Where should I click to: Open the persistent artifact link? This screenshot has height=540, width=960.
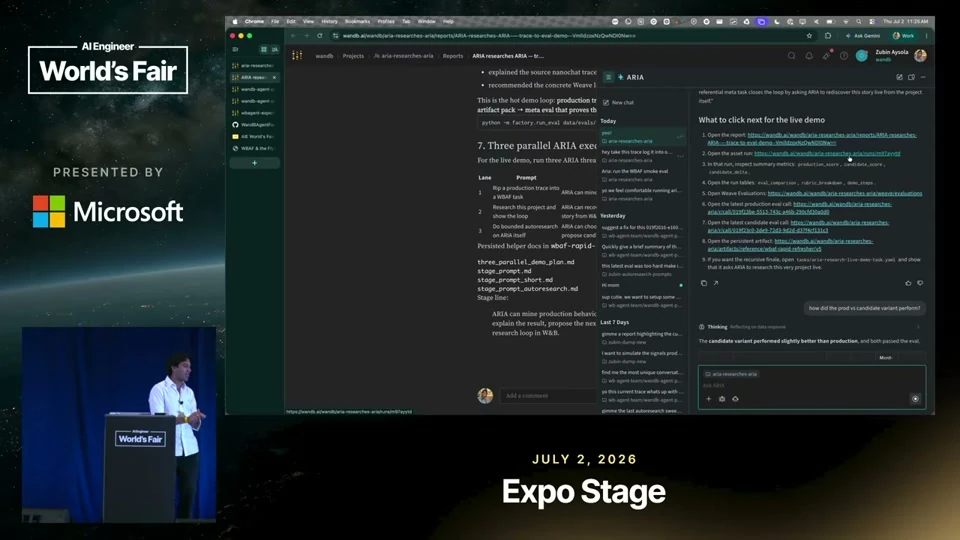790,245
